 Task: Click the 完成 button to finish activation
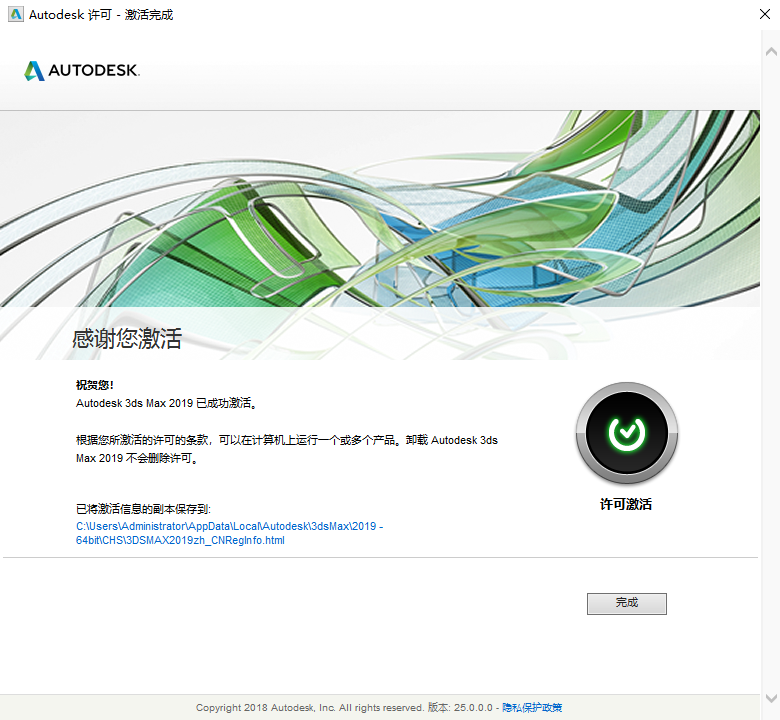point(626,603)
